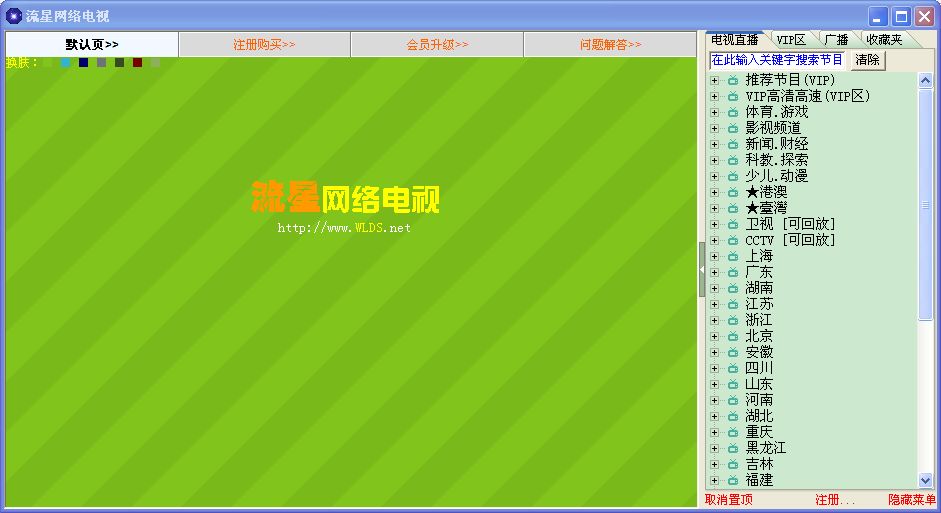Open the 注册购买>> page tab
Image resolution: width=941 pixels, height=513 pixels.
(264, 44)
